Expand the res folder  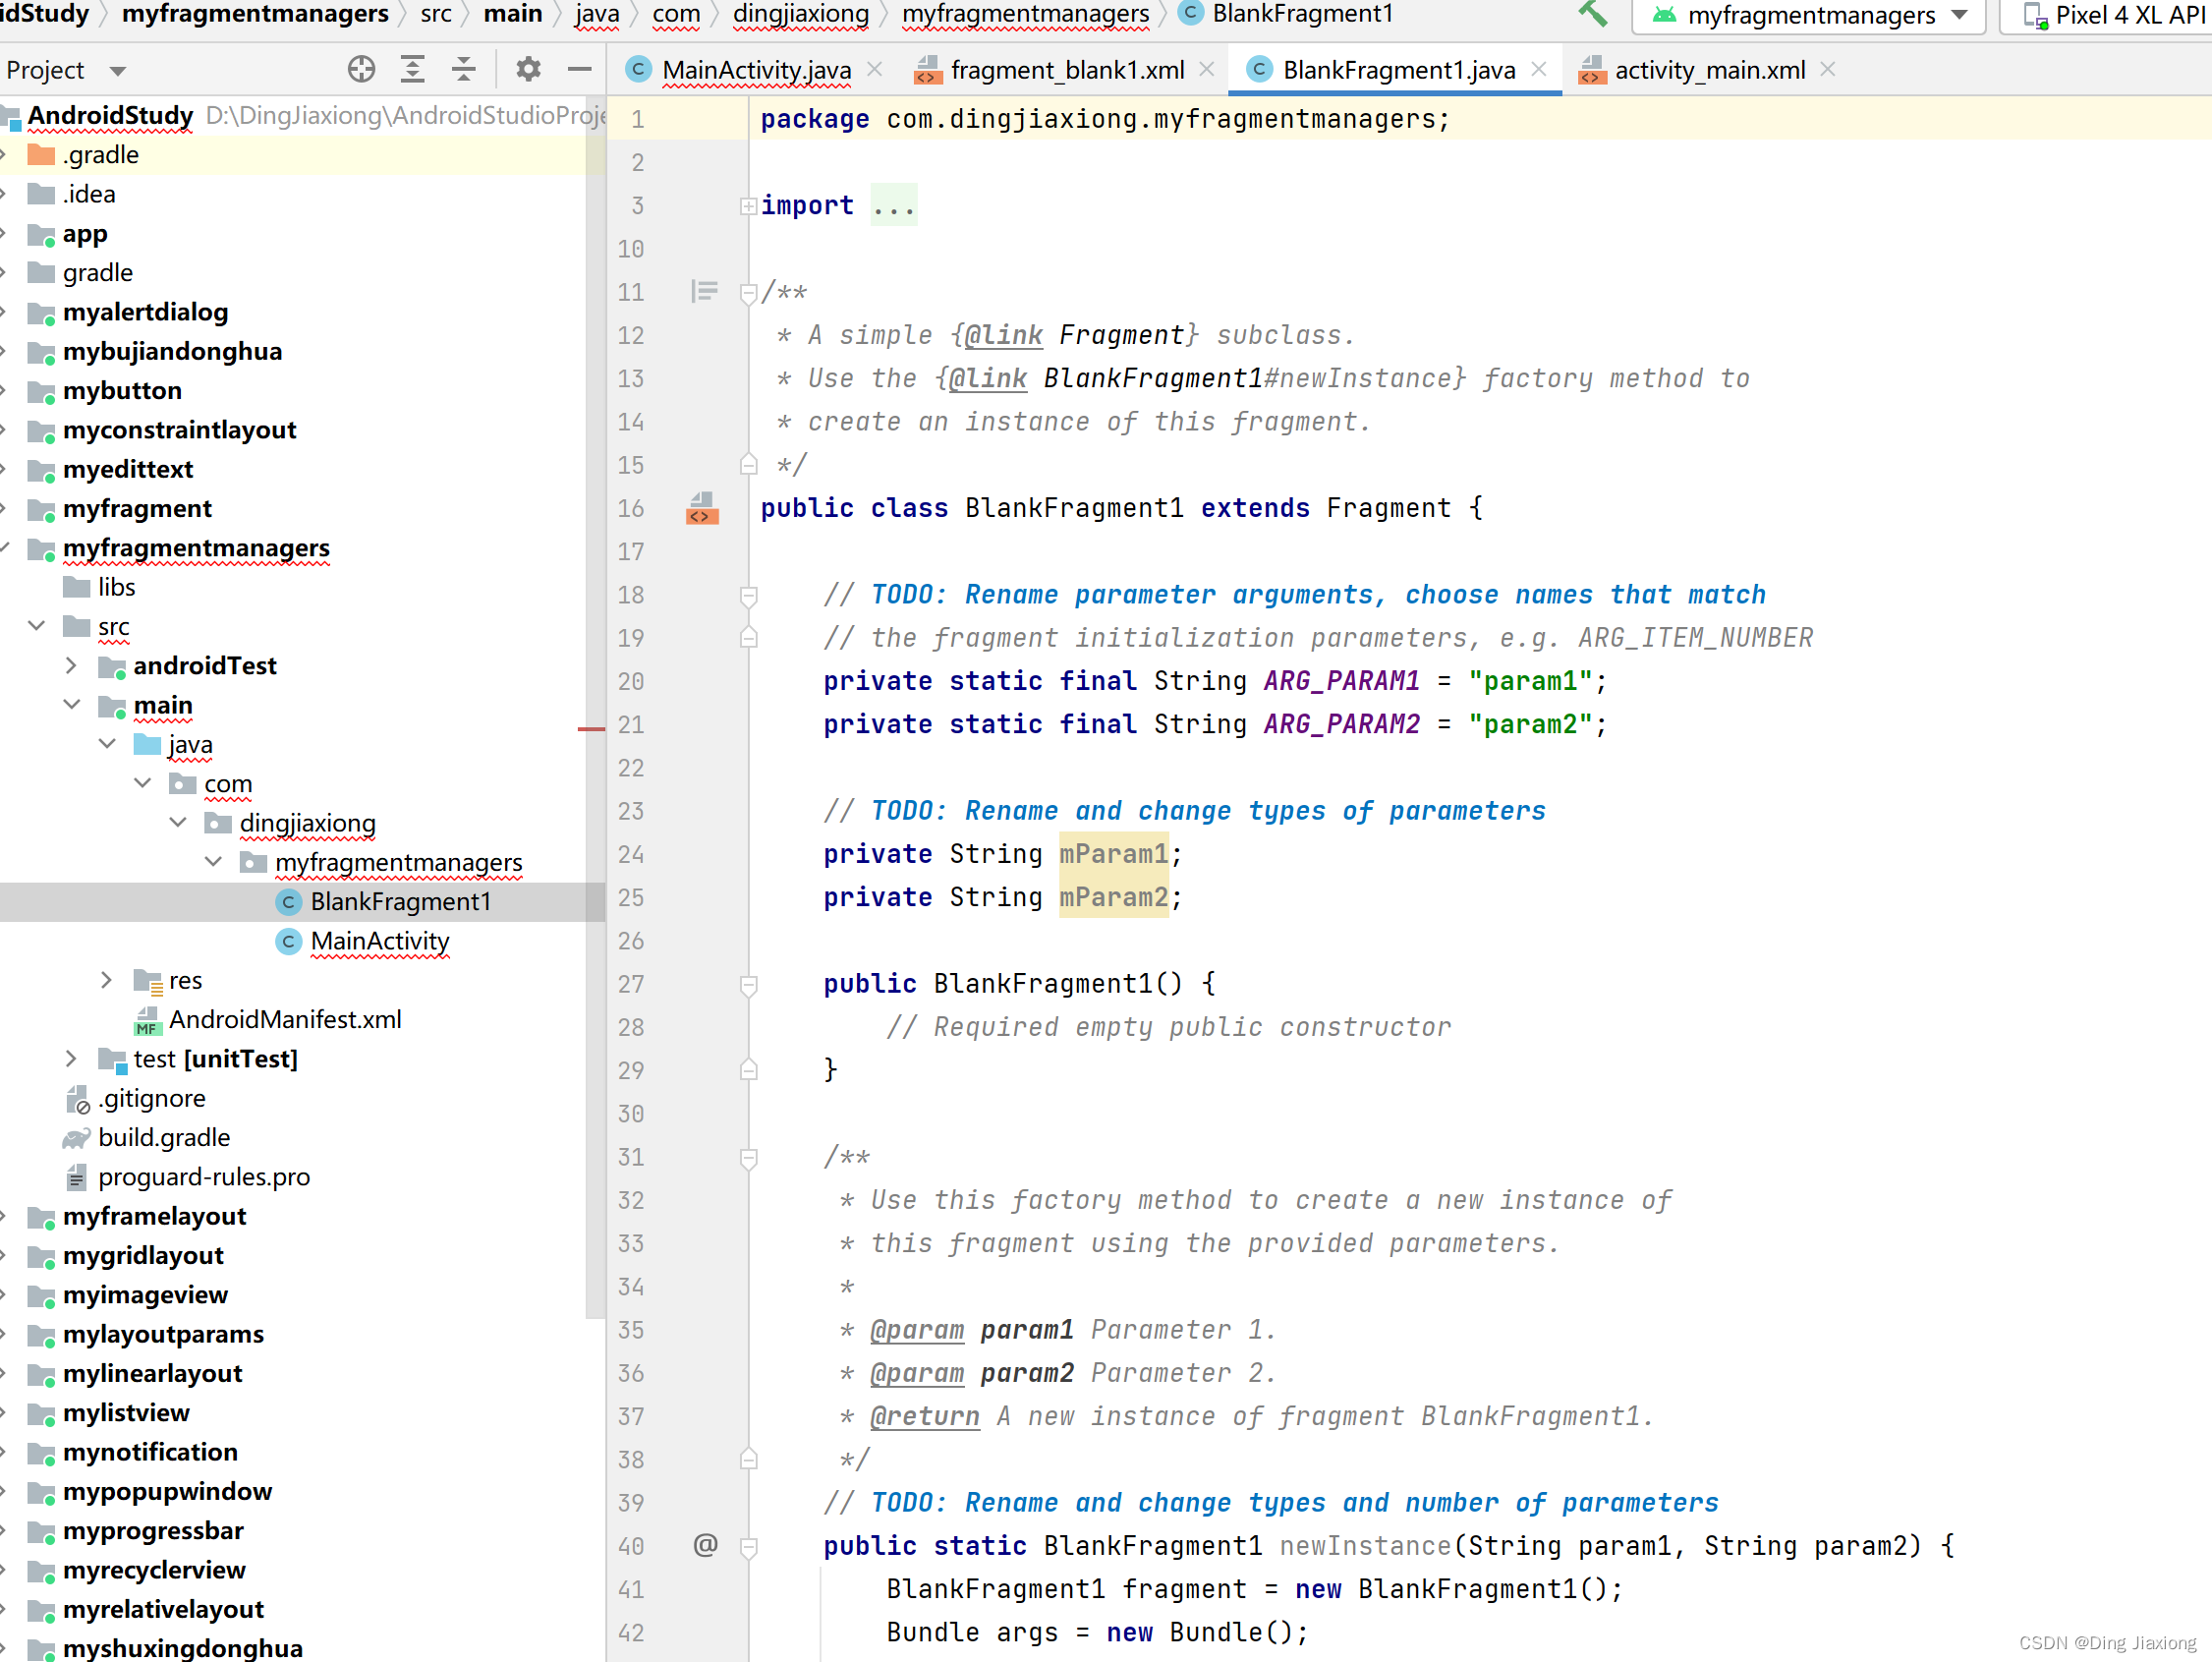click(x=106, y=980)
